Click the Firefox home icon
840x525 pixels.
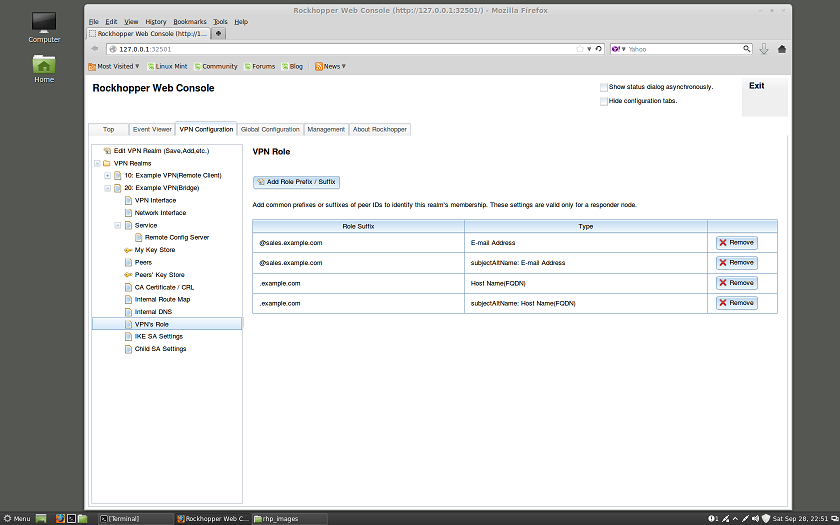tap(781, 48)
